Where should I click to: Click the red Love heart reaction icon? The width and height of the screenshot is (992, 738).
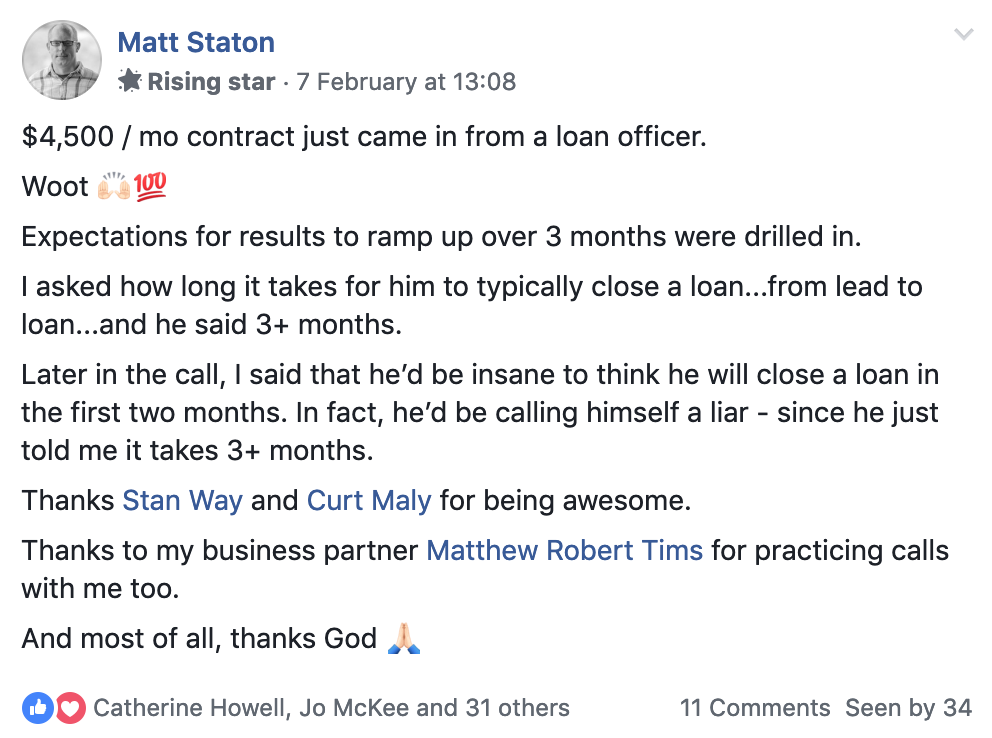click(70, 708)
